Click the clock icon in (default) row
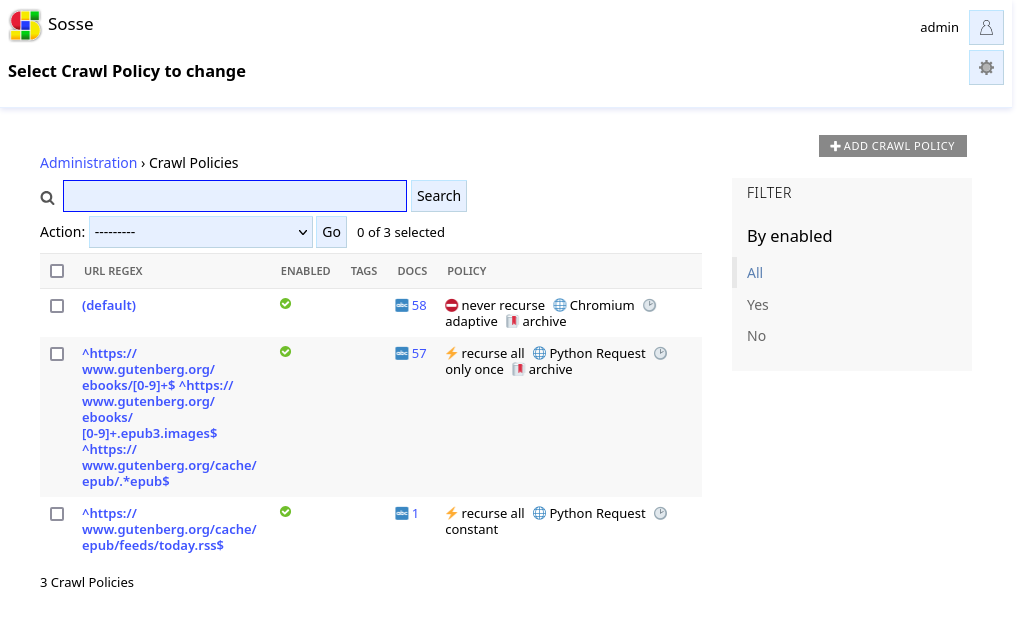The image size is (1024, 634). point(649,306)
